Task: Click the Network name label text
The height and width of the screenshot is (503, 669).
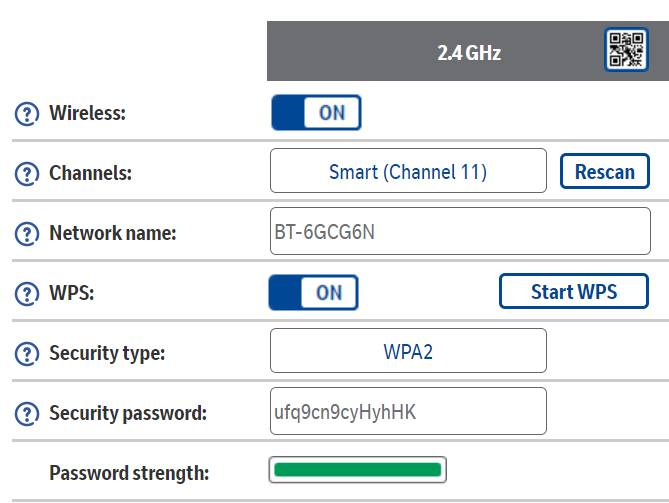Action: pos(112,234)
